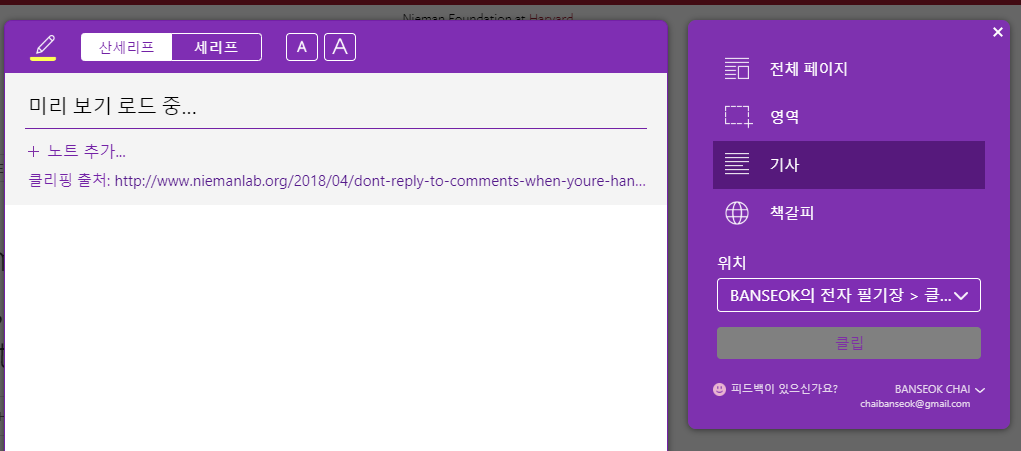Click the 클립 button
The image size is (1021, 451).
click(848, 343)
